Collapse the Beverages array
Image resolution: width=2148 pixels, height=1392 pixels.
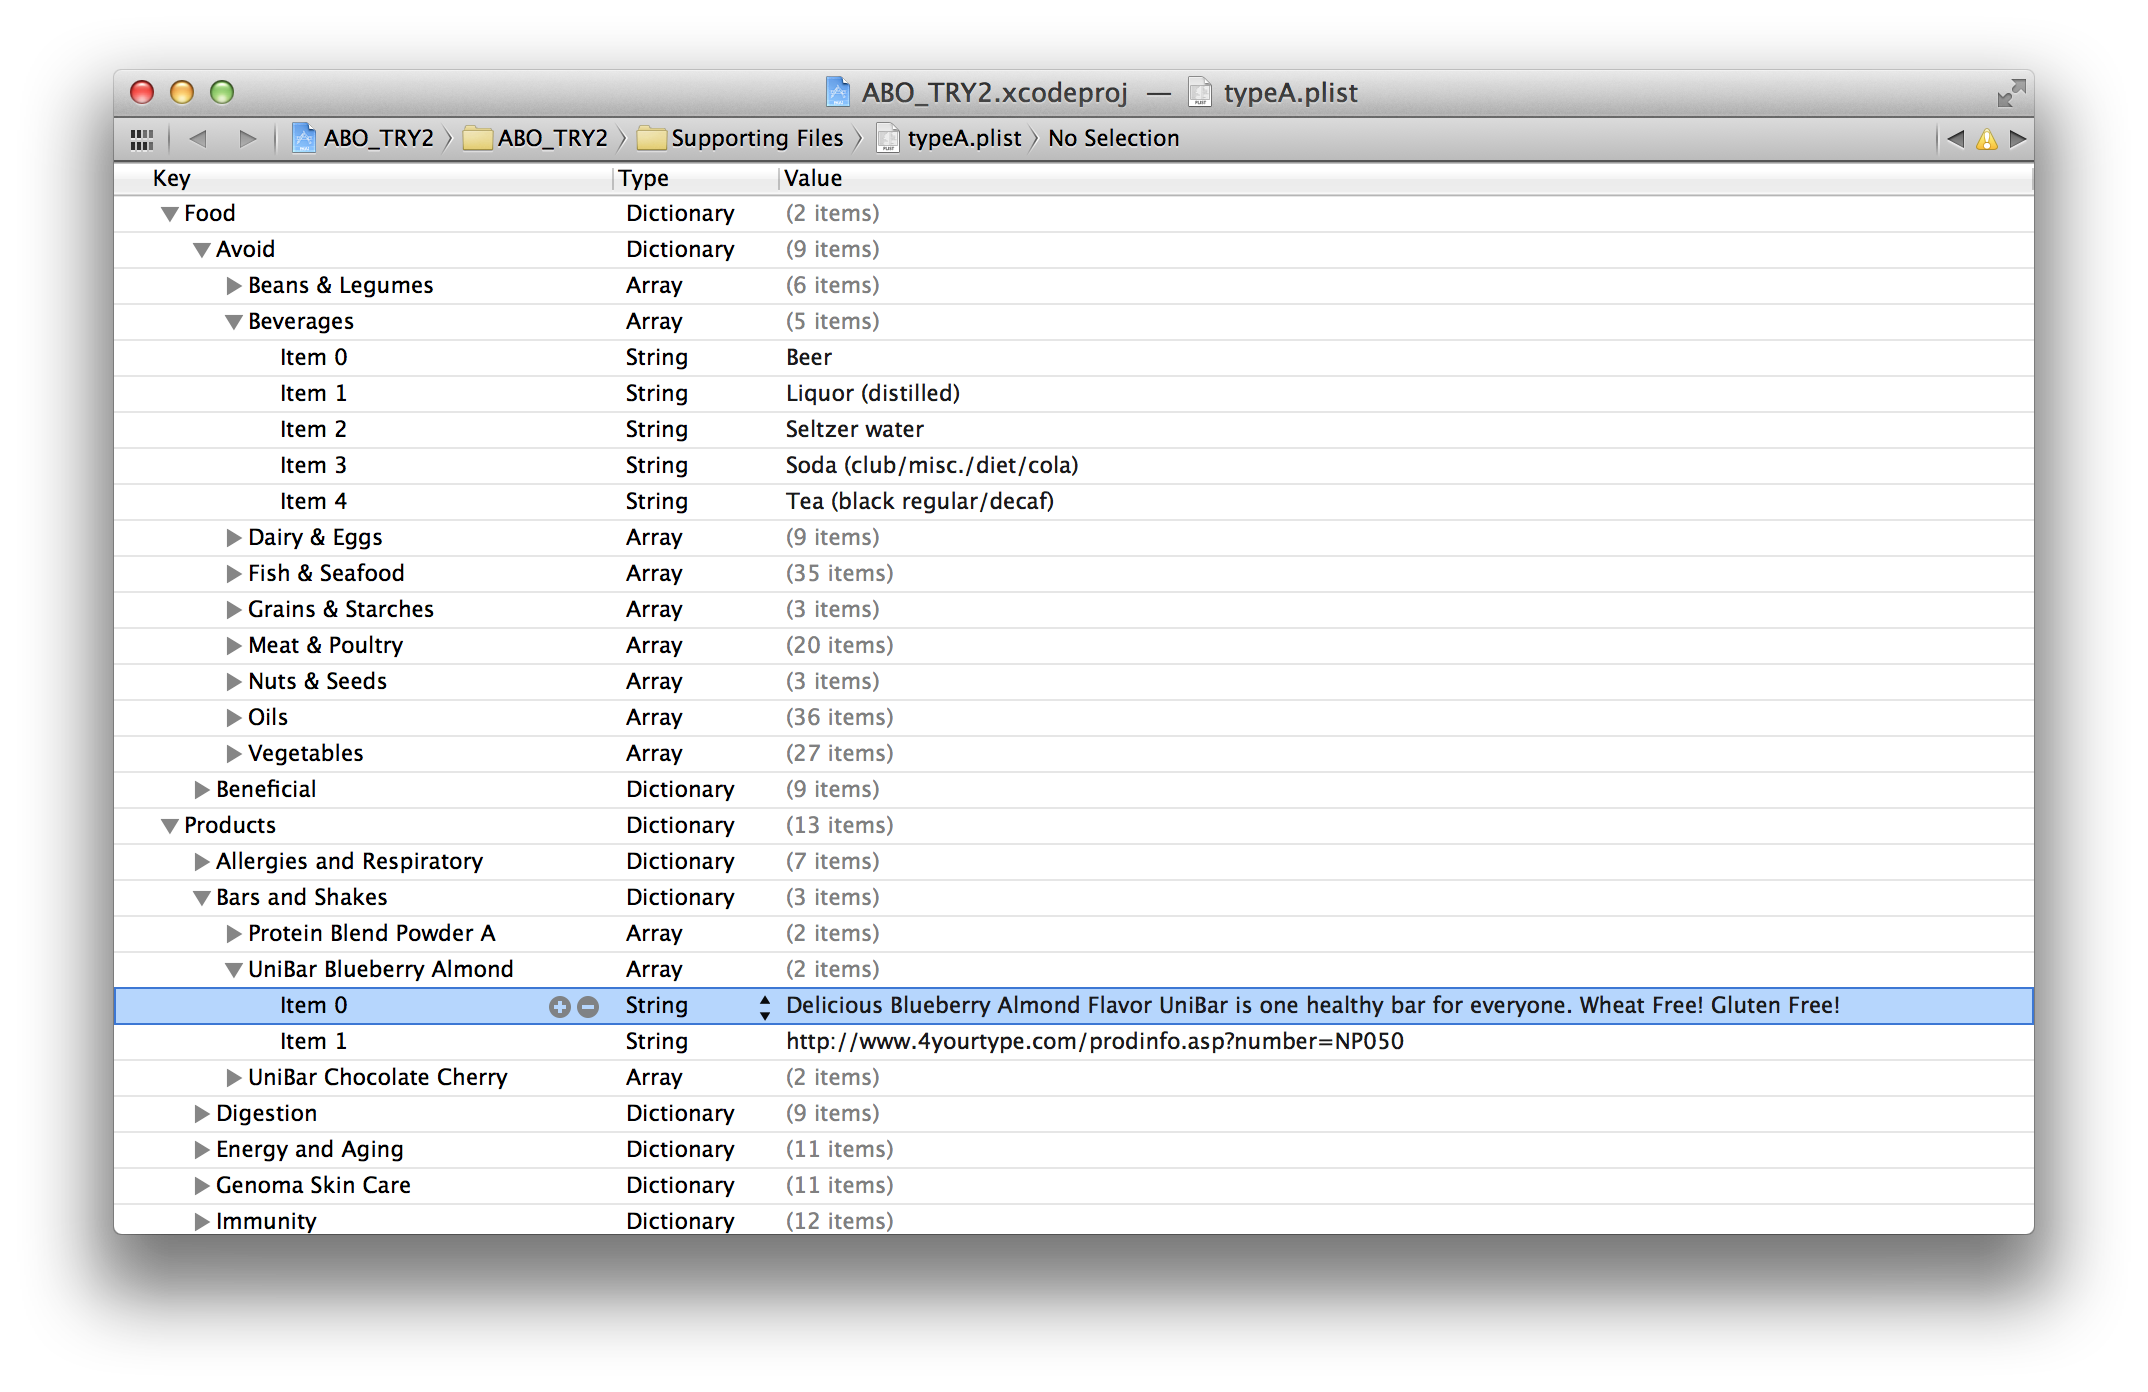point(234,322)
